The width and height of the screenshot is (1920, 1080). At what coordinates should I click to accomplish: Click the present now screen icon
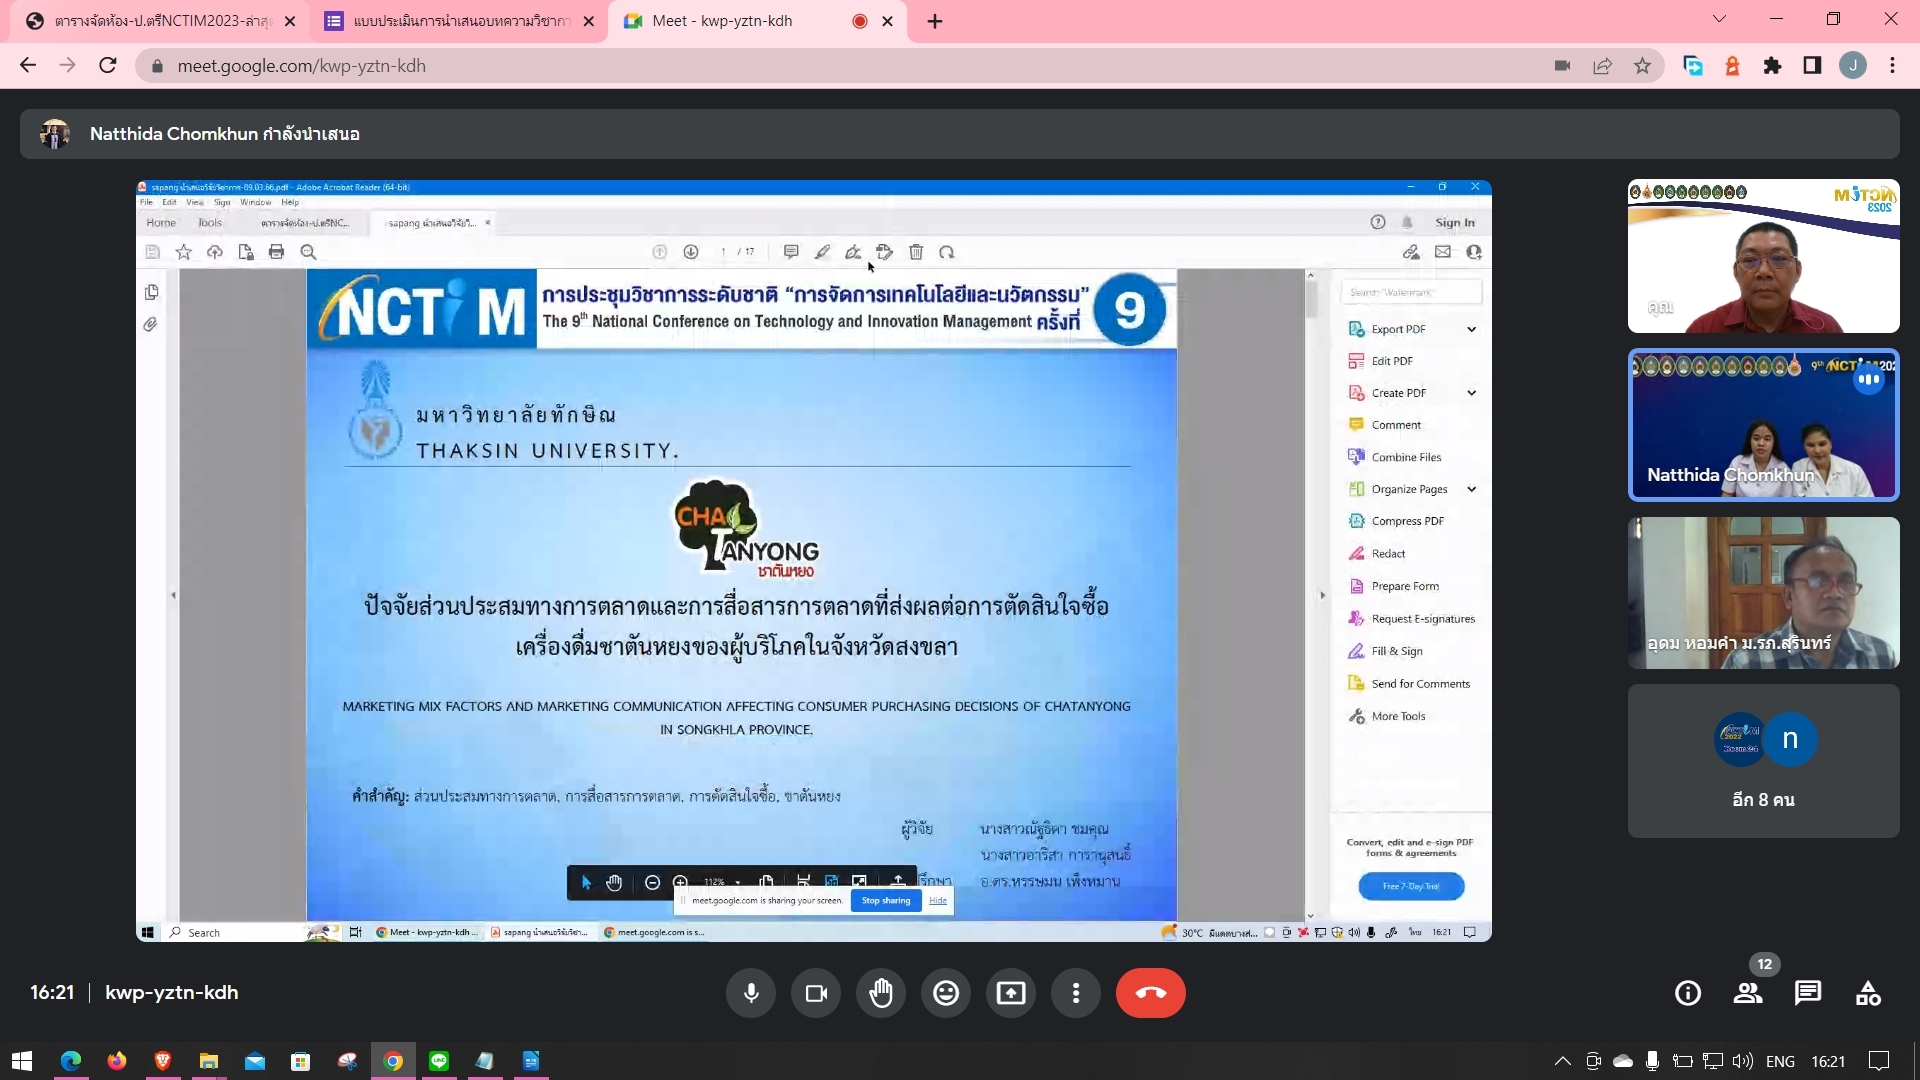point(1011,993)
